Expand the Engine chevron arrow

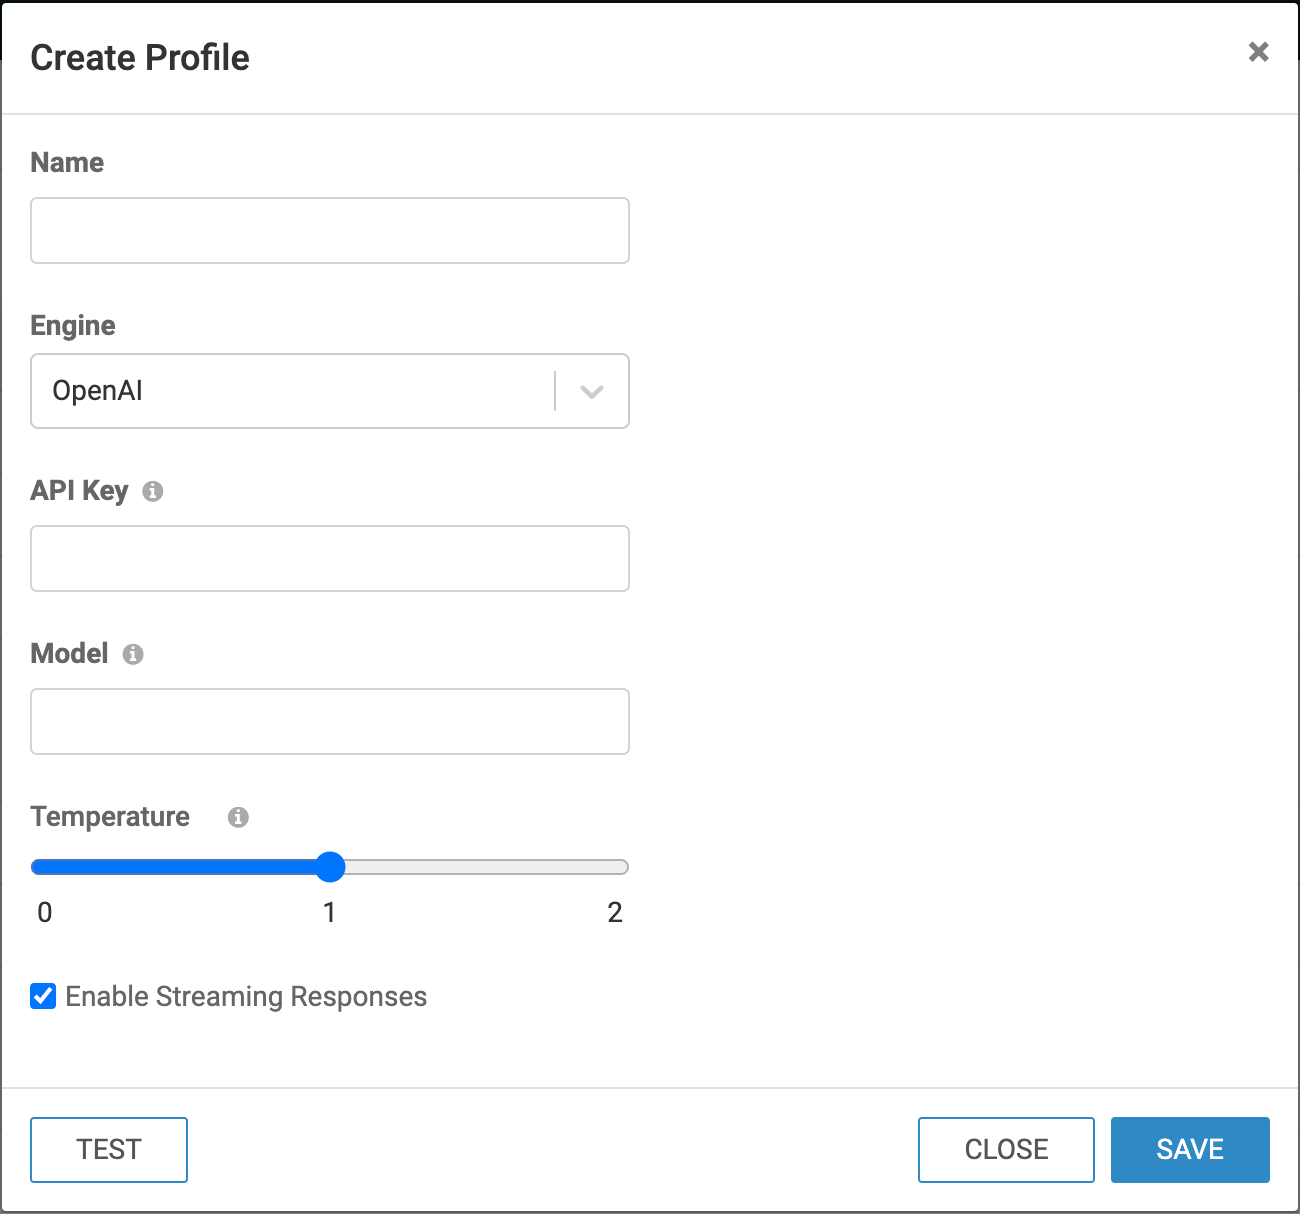592,391
